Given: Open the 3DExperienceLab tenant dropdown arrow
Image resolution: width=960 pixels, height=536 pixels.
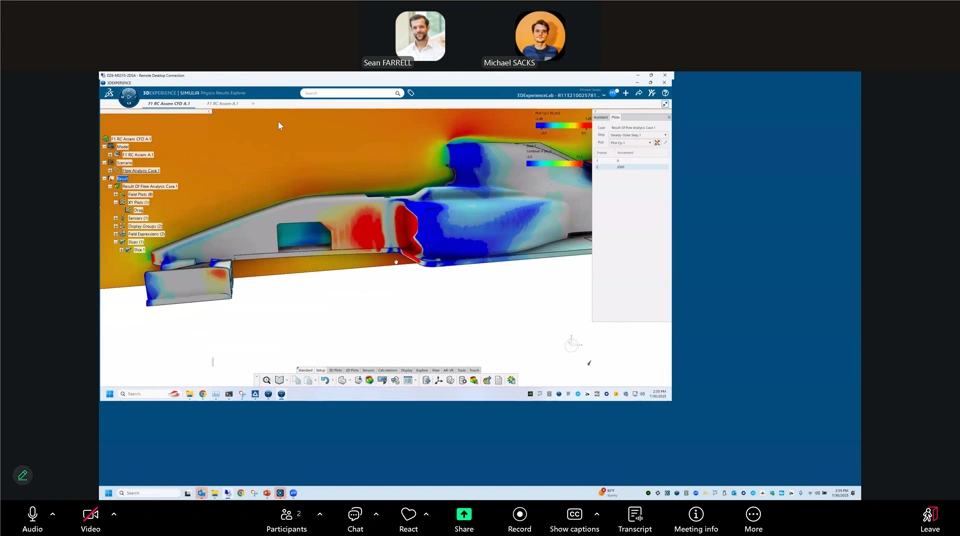Looking at the screenshot, I should tap(604, 96).
